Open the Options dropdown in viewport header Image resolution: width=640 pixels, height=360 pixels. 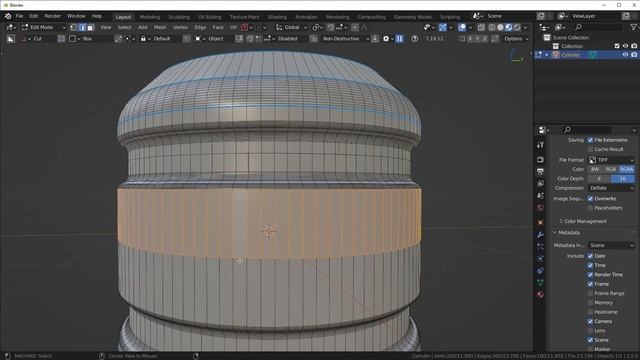516,39
